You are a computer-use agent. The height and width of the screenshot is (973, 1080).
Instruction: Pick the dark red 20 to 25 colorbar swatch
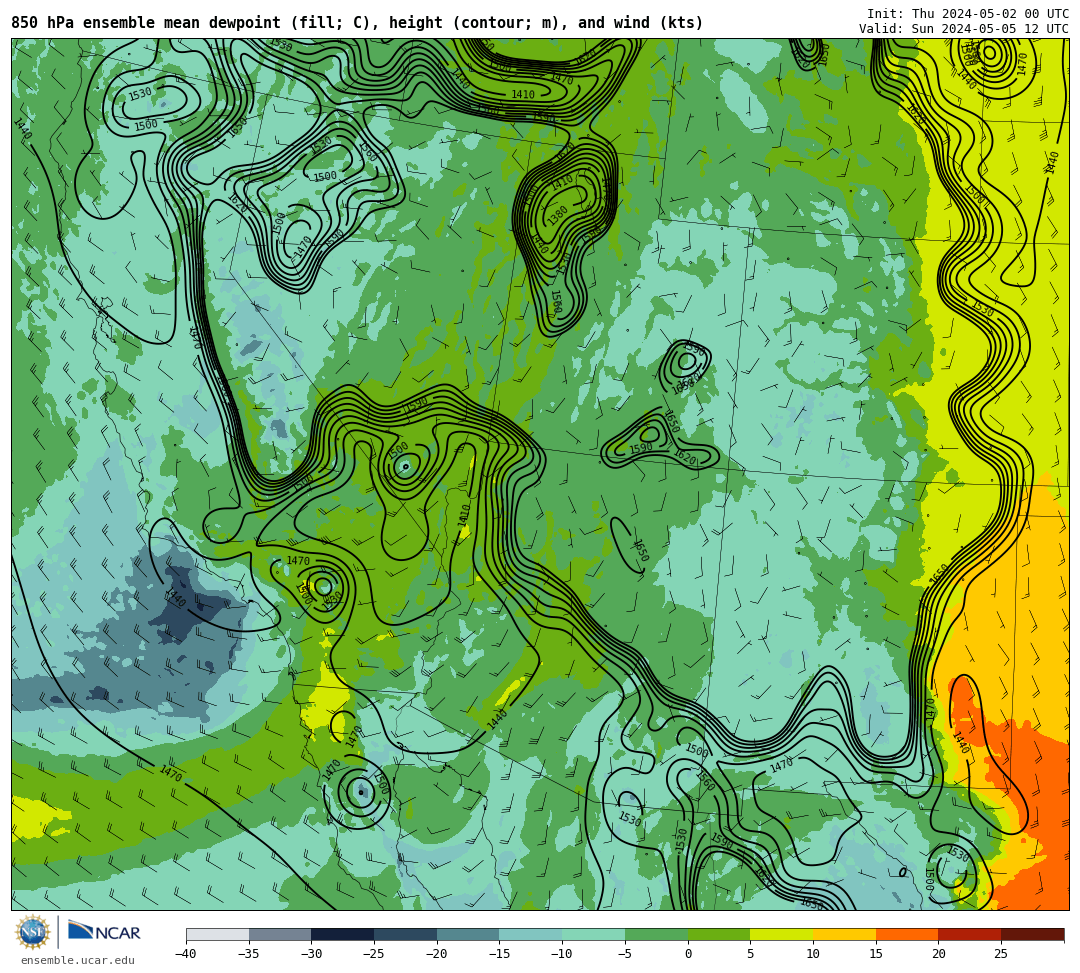(970, 934)
